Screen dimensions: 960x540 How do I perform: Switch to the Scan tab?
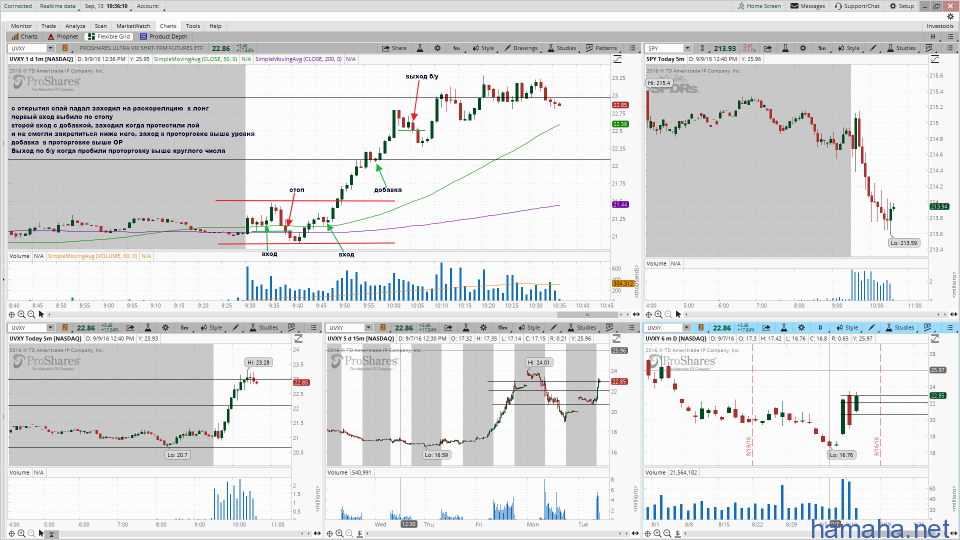(100, 26)
